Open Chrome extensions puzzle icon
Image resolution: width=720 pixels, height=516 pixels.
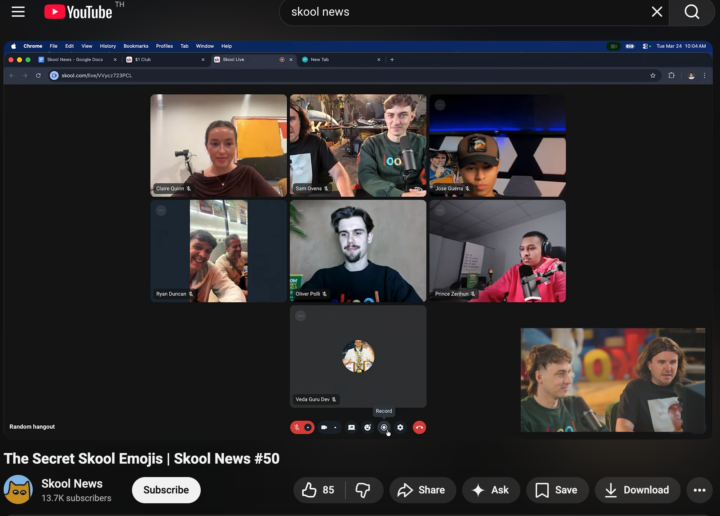click(x=671, y=75)
